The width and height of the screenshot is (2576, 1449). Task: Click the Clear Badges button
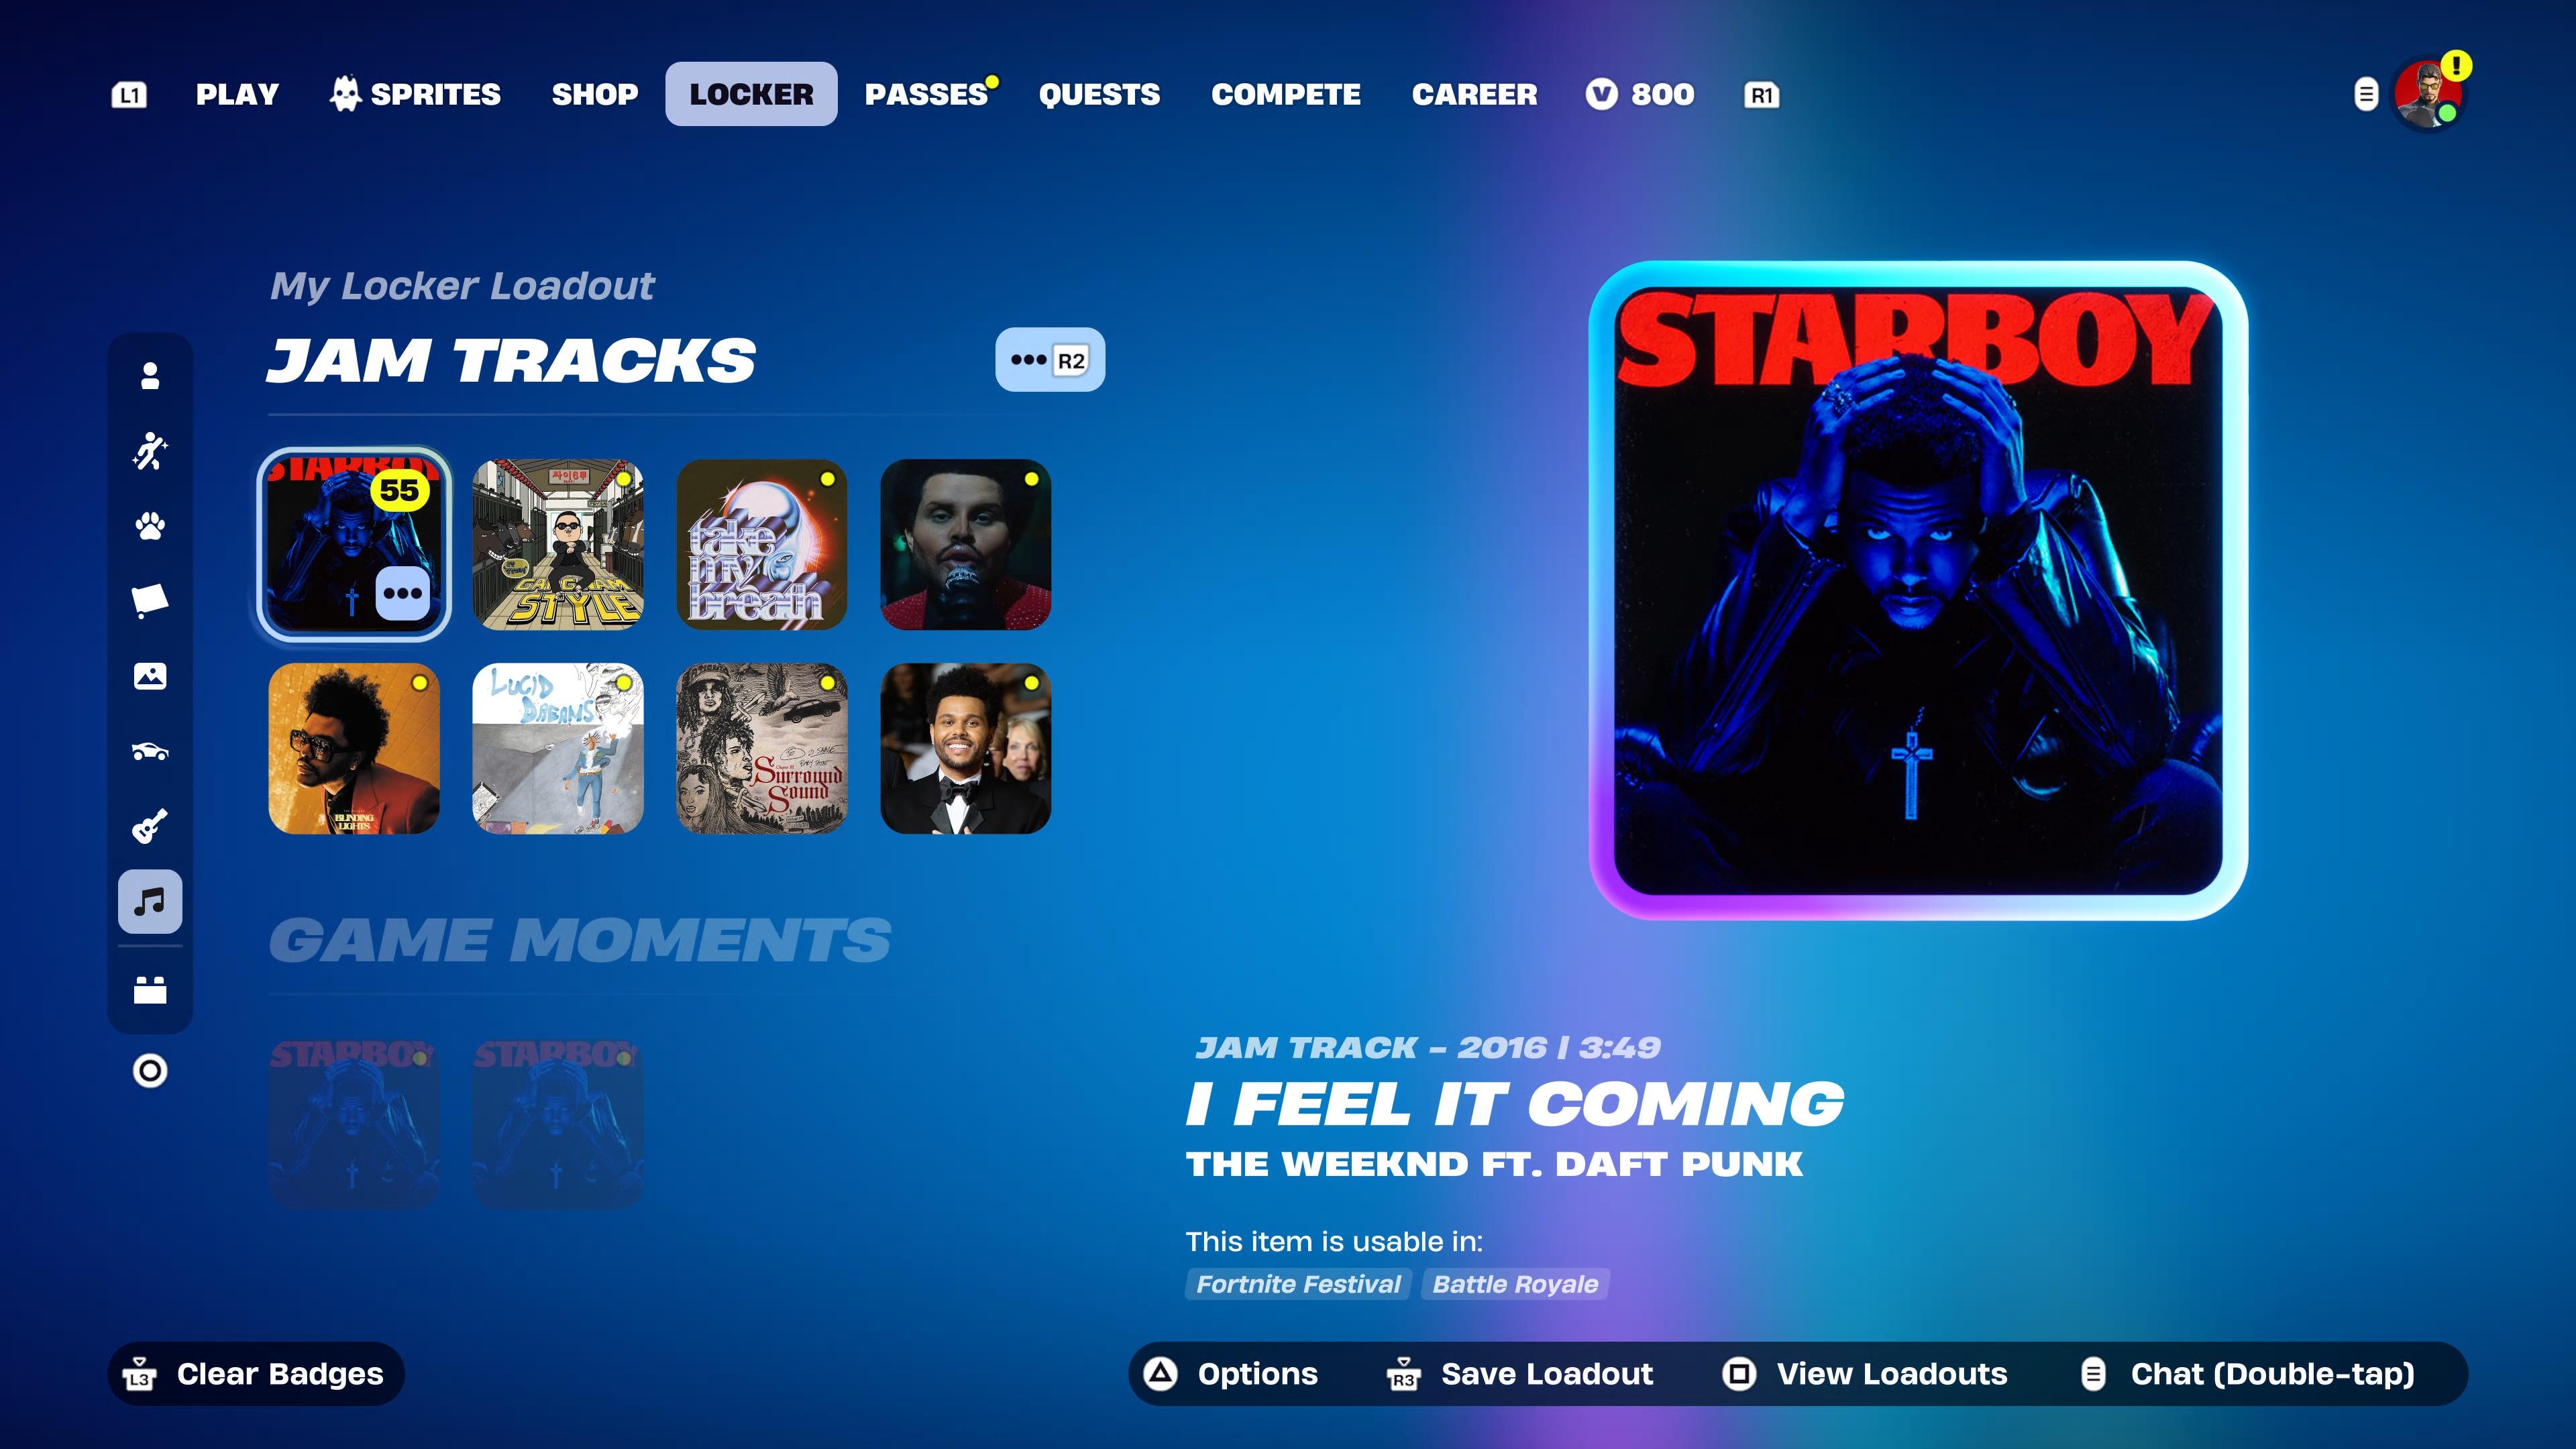[256, 1374]
